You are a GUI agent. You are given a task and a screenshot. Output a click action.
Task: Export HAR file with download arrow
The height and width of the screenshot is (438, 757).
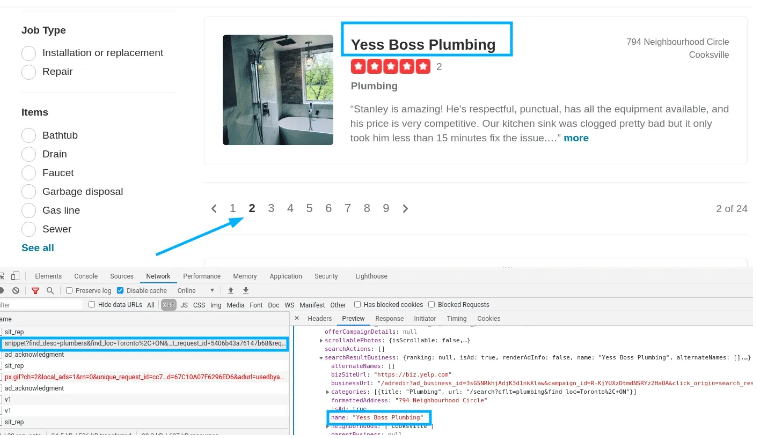tap(246, 290)
